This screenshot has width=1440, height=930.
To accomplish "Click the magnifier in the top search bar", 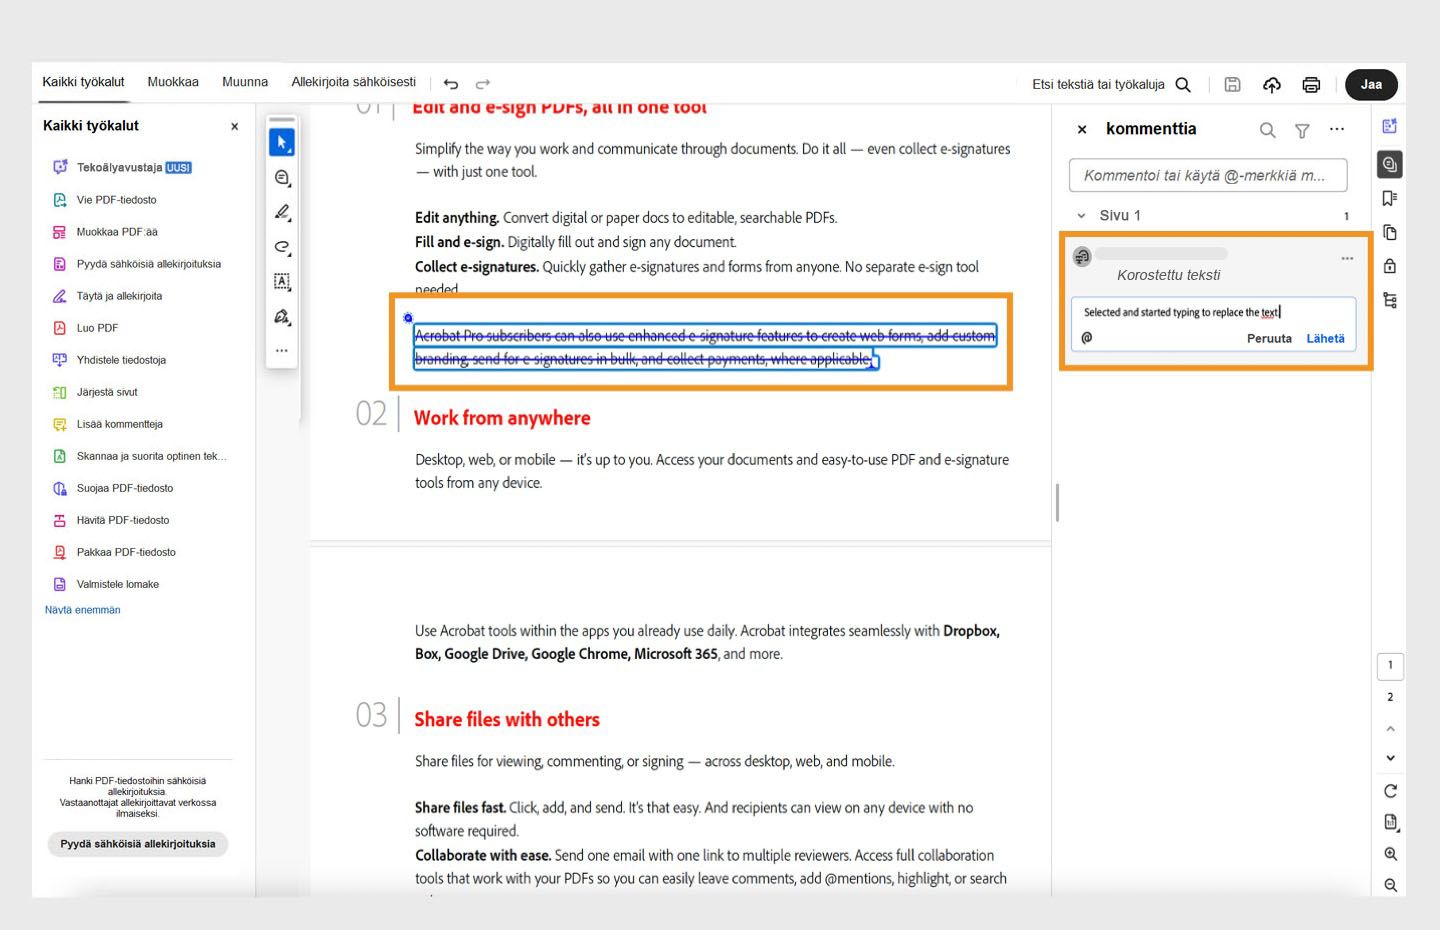I will tap(1183, 85).
